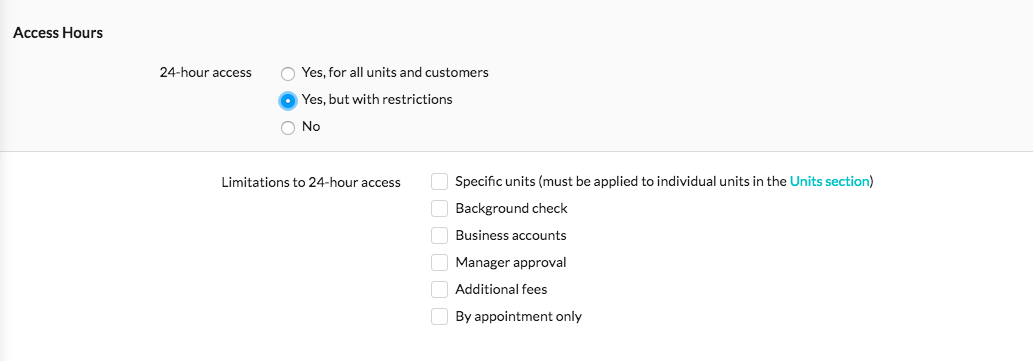
Task: Click the "Manager approval" label text
Action: (511, 262)
